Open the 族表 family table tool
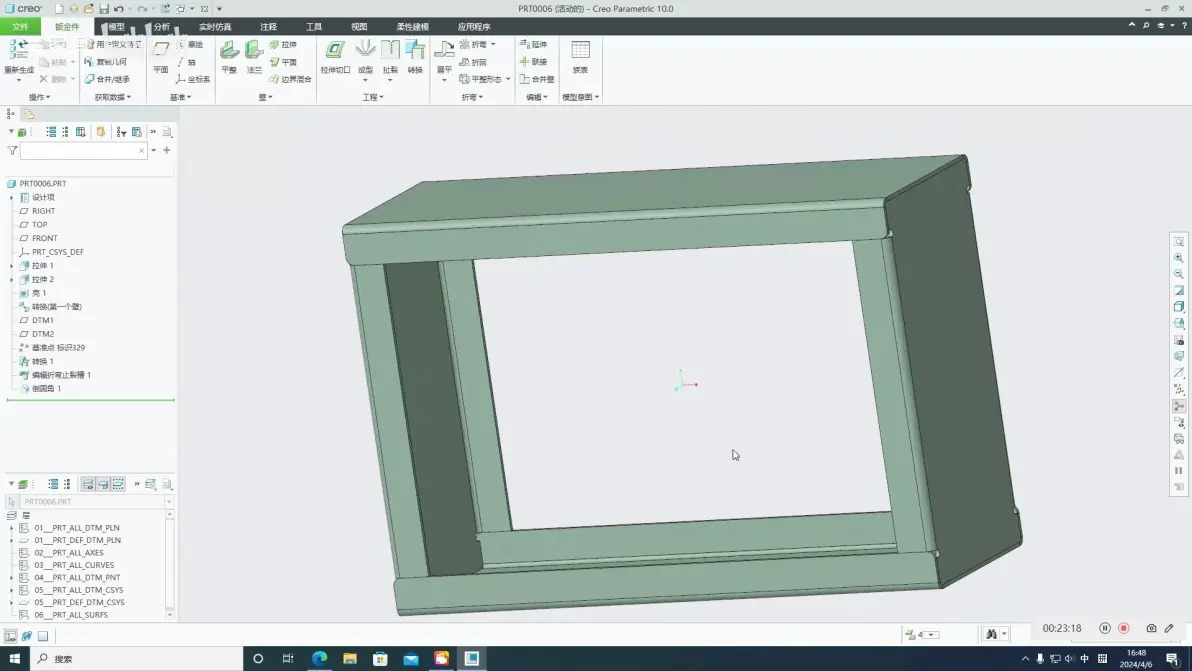 pyautogui.click(x=580, y=57)
